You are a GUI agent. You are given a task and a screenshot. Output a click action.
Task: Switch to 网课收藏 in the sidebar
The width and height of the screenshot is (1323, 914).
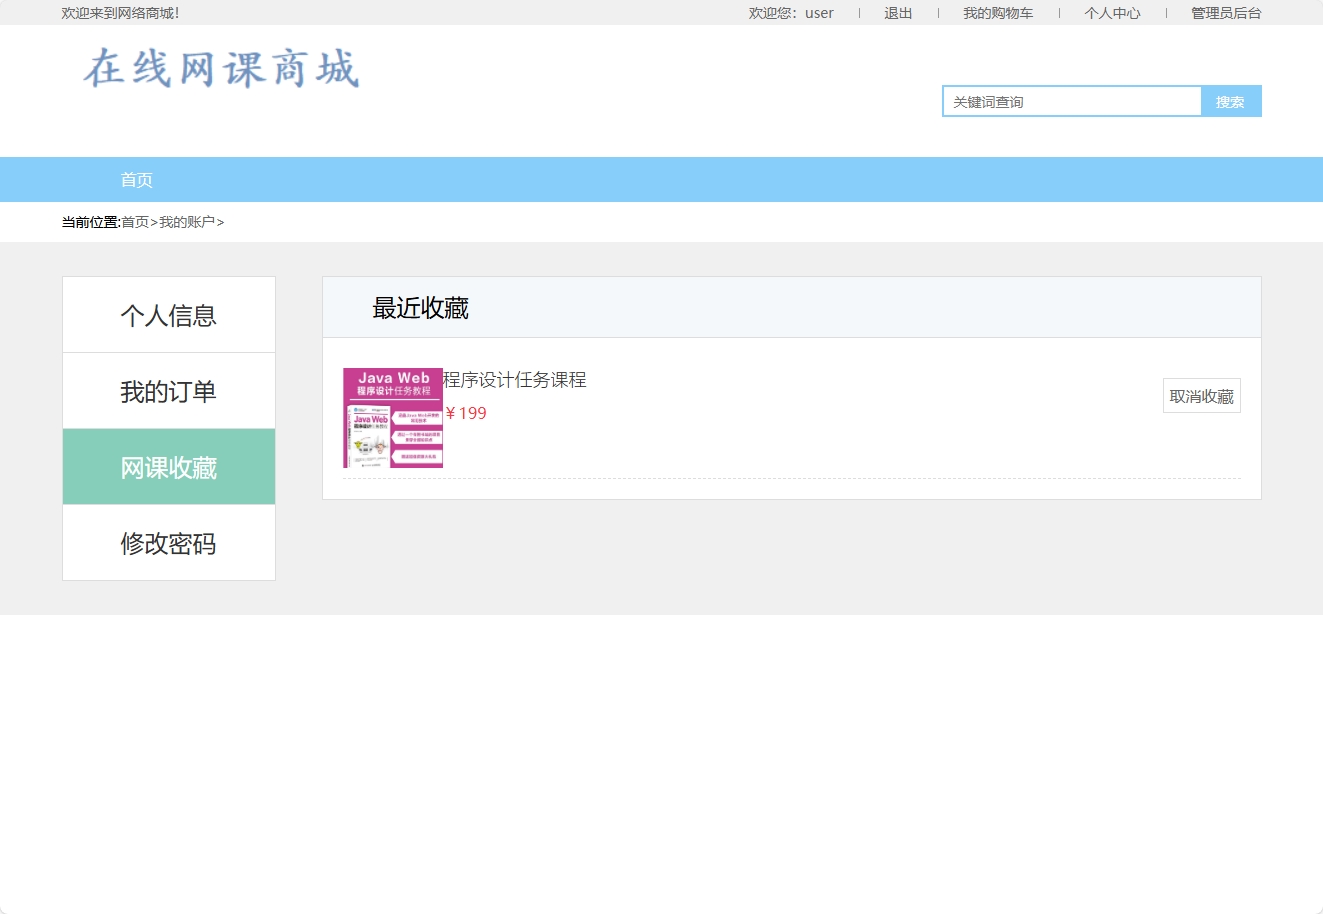(x=168, y=466)
